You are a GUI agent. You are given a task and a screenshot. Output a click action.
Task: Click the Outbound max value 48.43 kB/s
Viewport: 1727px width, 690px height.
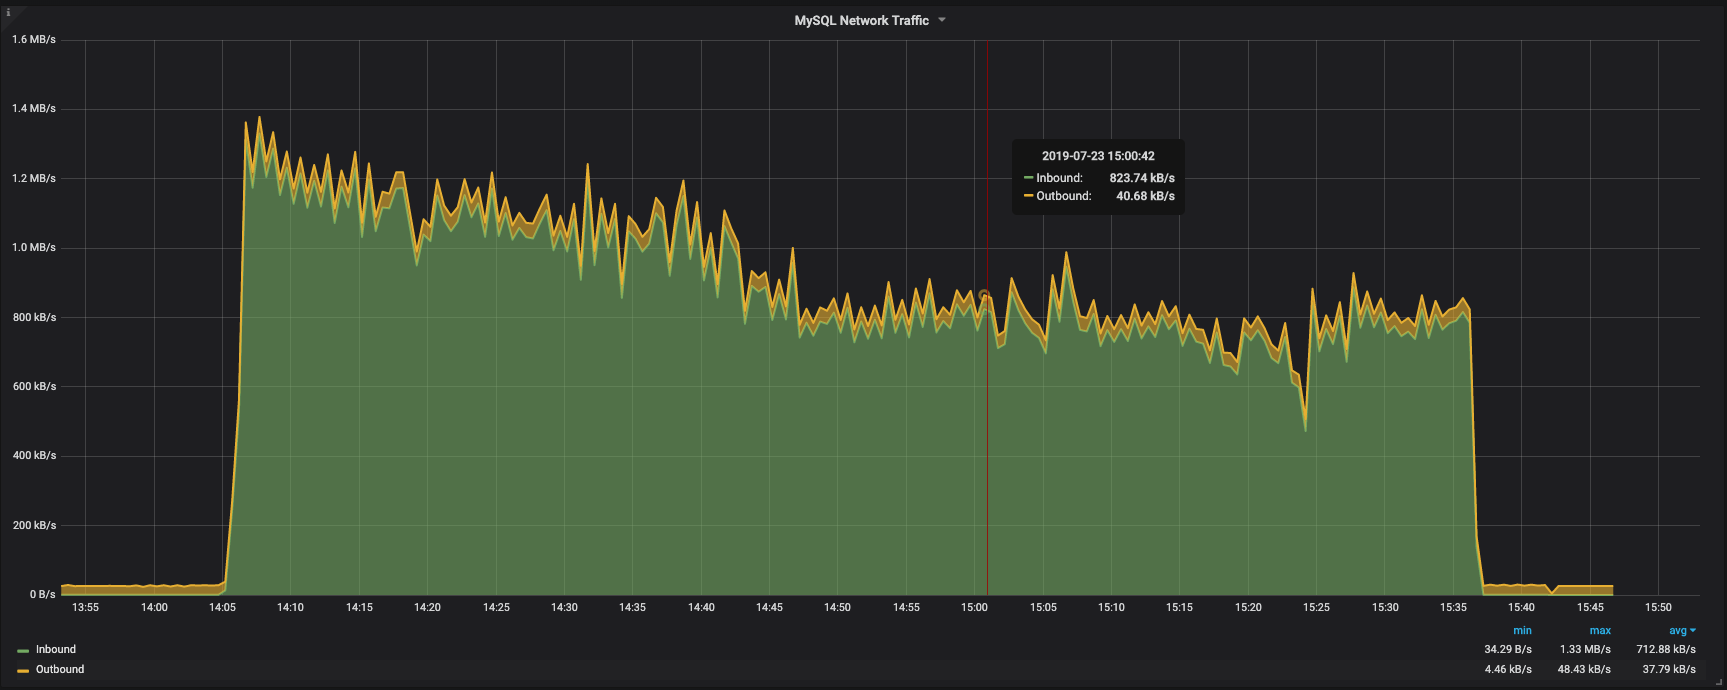pos(1584,670)
